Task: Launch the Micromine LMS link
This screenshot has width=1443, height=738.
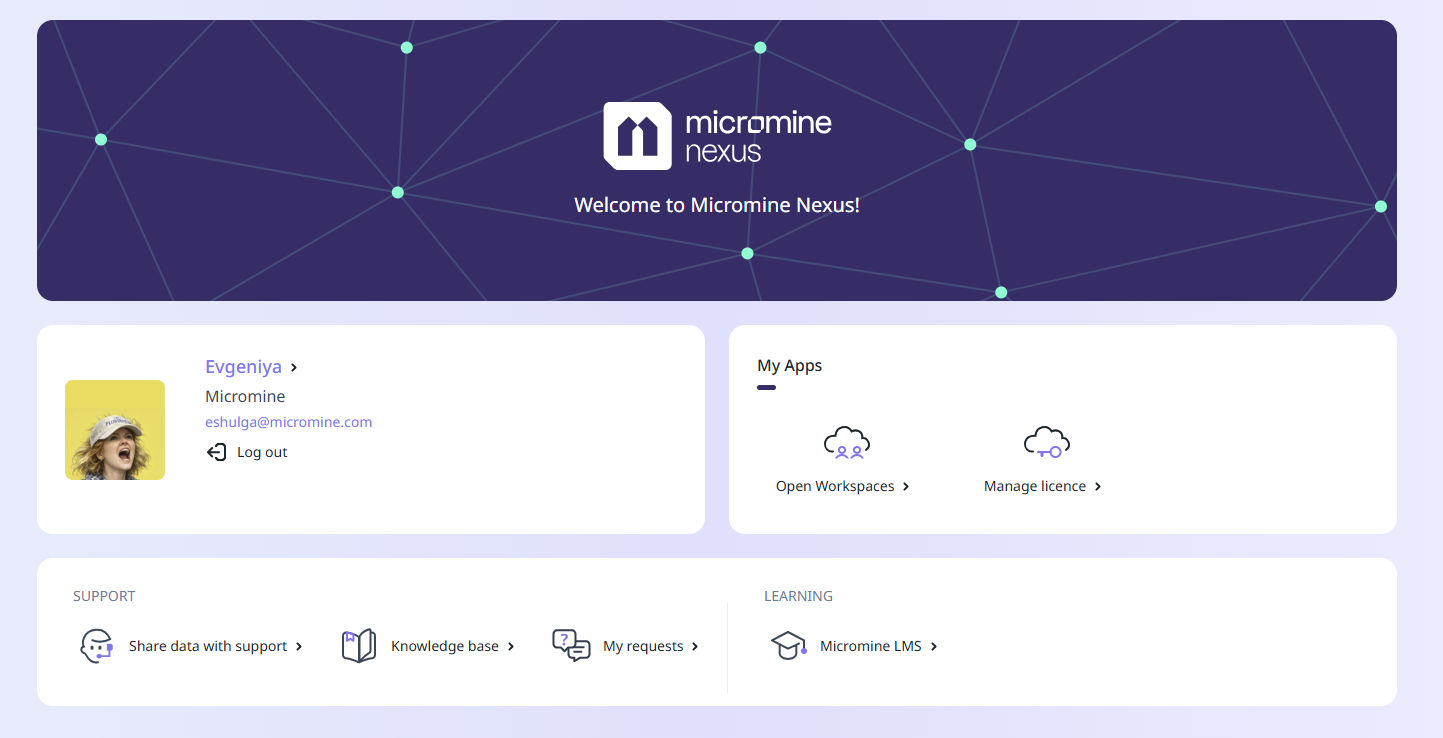Action: coord(871,646)
